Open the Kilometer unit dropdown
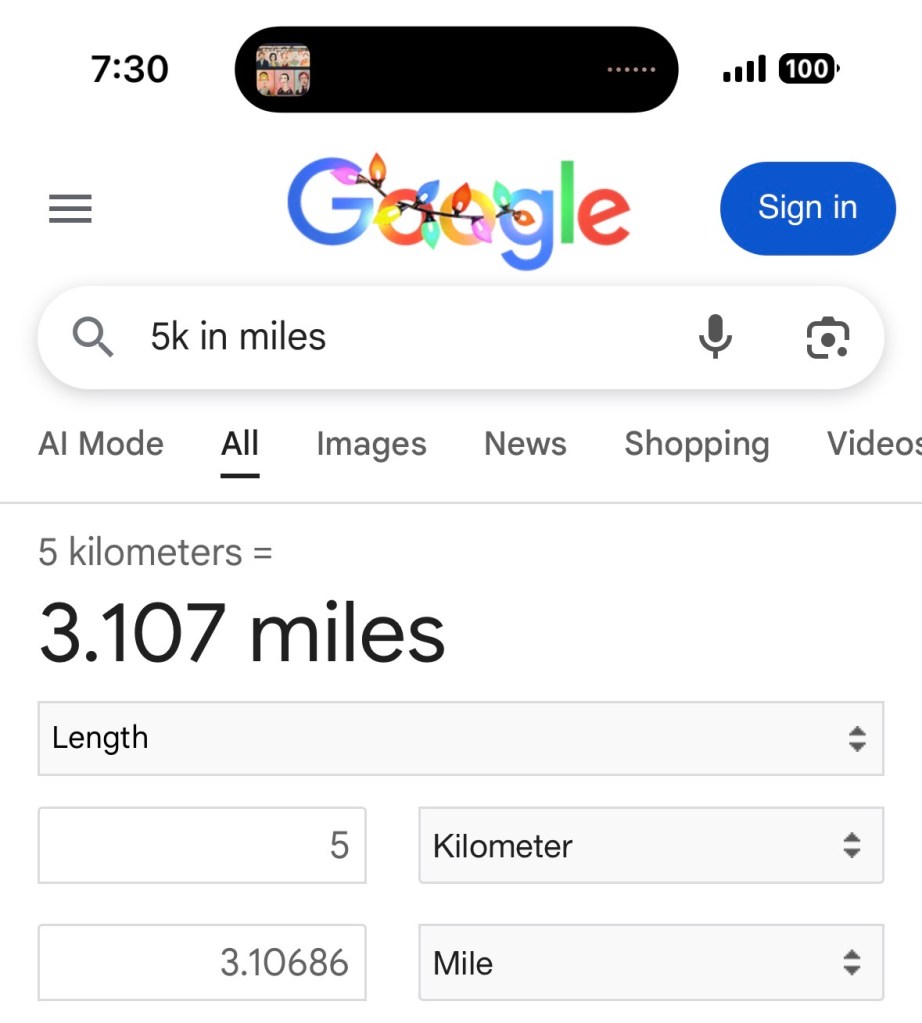This screenshot has width=922, height=1023. click(x=650, y=845)
